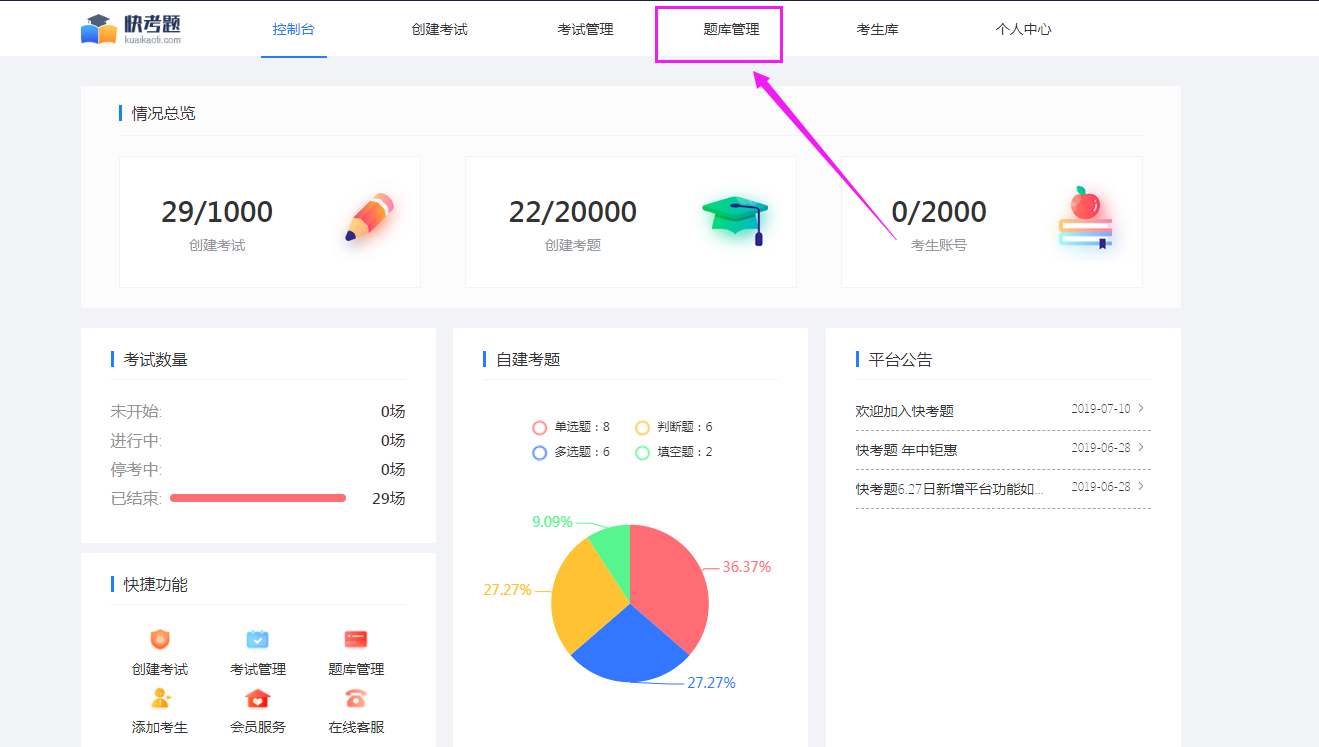The image size is (1319, 747).
Task: Click the 添加考生 person shortcut icon
Action: [160, 698]
